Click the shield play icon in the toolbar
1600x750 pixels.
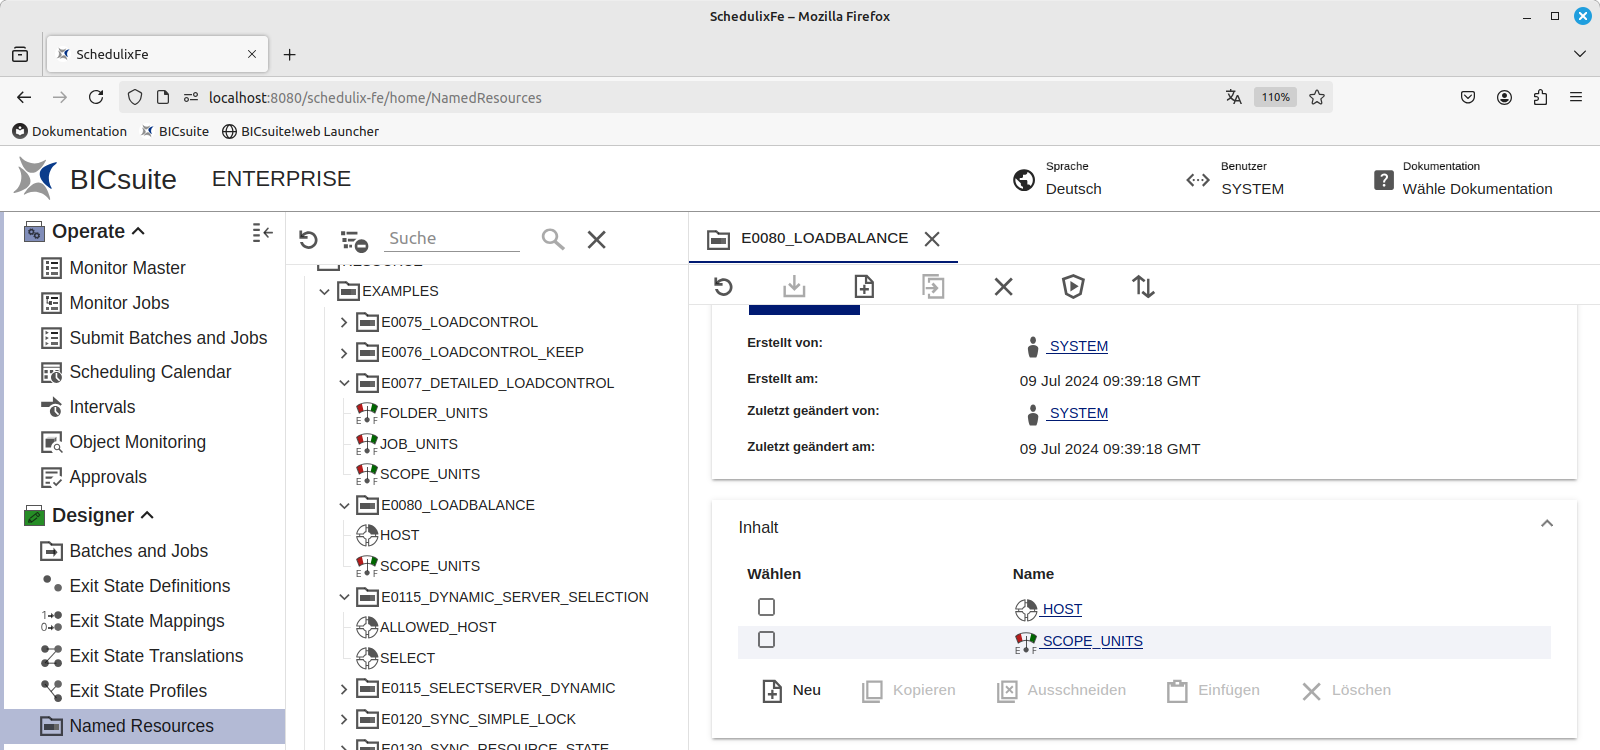tap(1073, 287)
